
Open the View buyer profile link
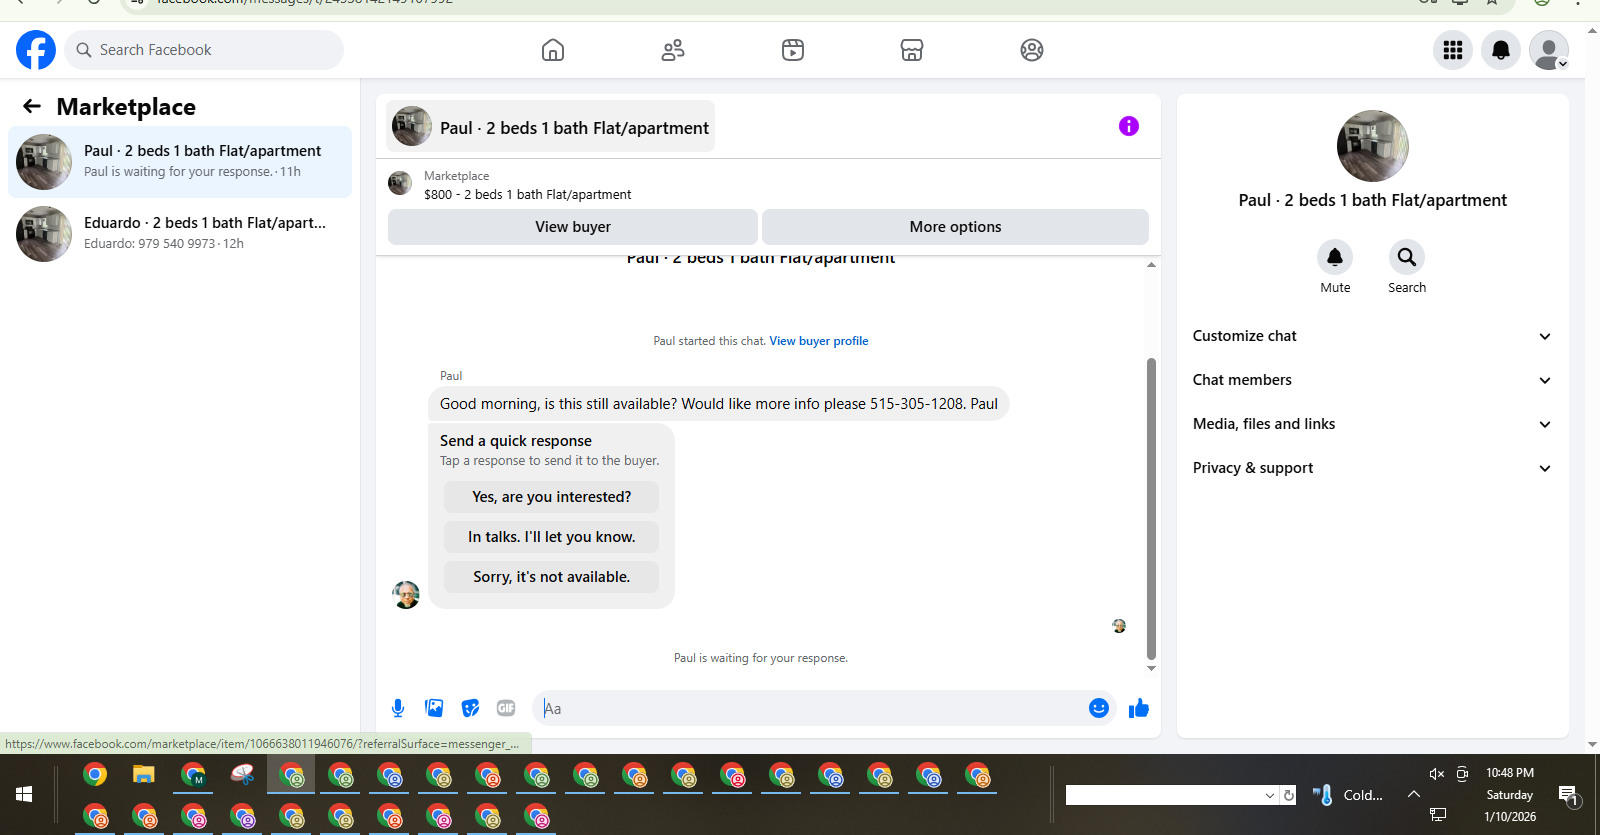click(x=819, y=341)
